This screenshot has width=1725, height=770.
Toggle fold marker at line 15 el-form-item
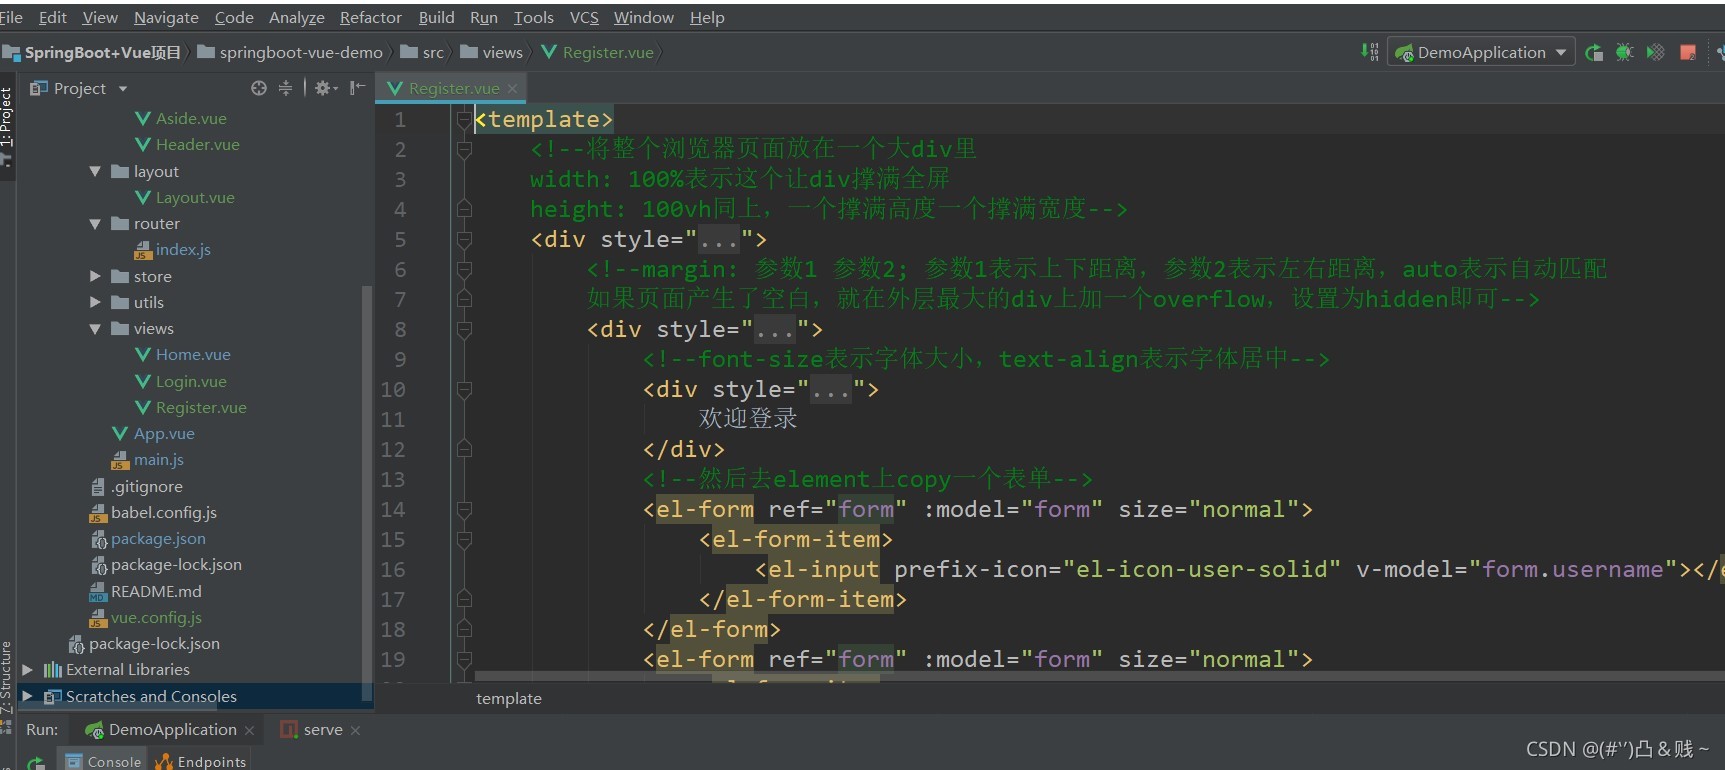click(x=464, y=540)
